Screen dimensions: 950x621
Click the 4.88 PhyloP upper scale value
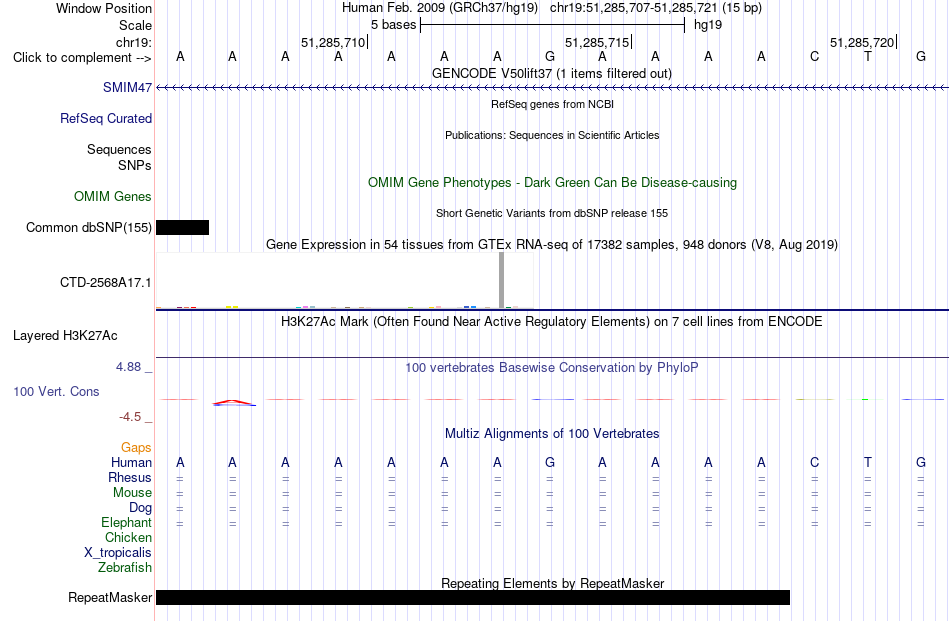[x=128, y=367]
